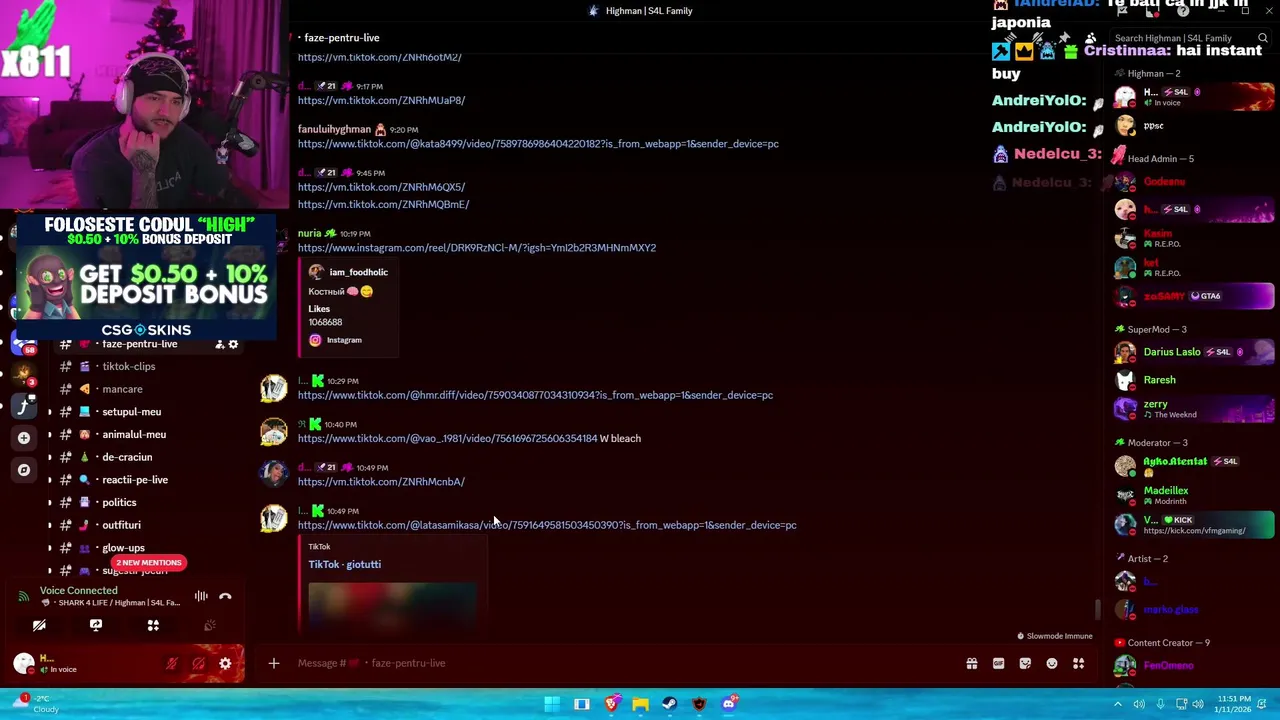Viewport: 1280px width, 720px height.
Task: Expand reactii-pe-live channel threads
Action: pyautogui.click(x=50, y=480)
